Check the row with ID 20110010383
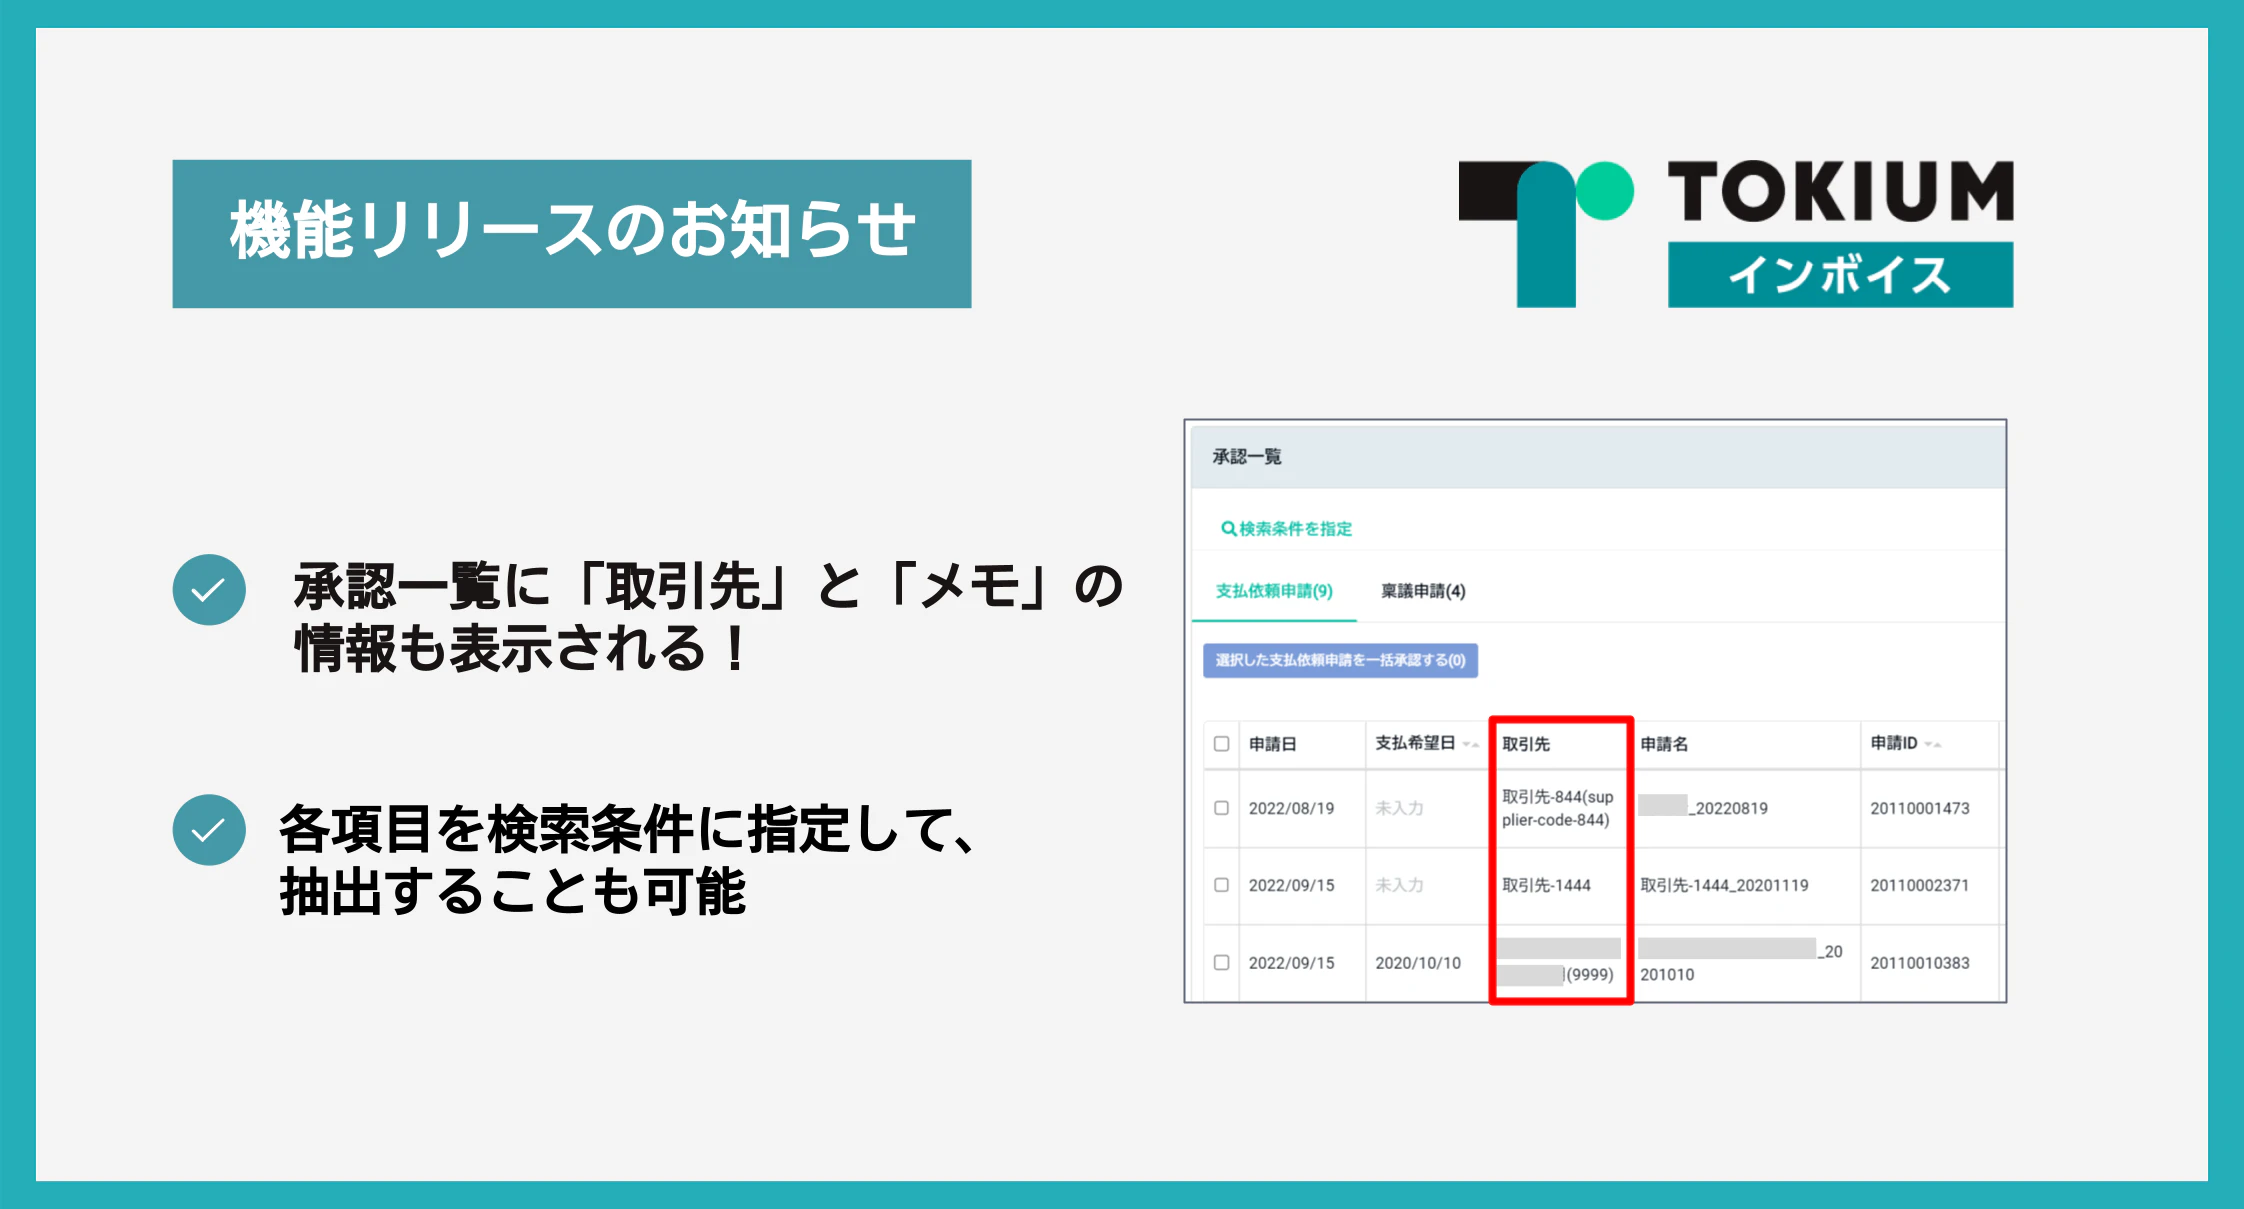2244x1209 pixels. coord(1221,962)
